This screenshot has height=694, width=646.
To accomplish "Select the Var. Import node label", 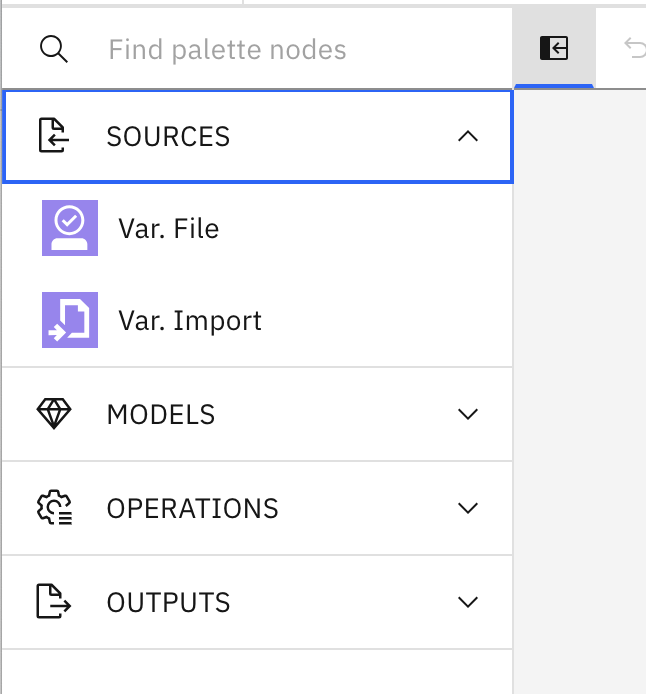I will click(x=190, y=321).
